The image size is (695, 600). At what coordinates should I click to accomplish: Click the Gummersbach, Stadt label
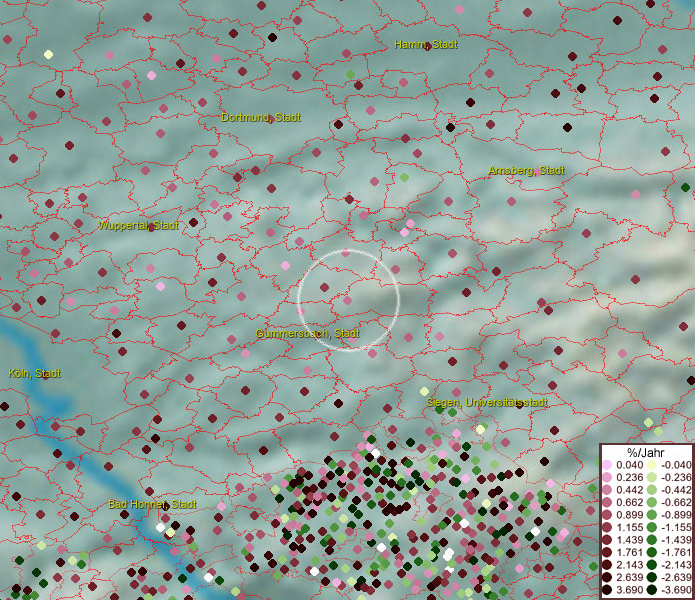(307, 333)
